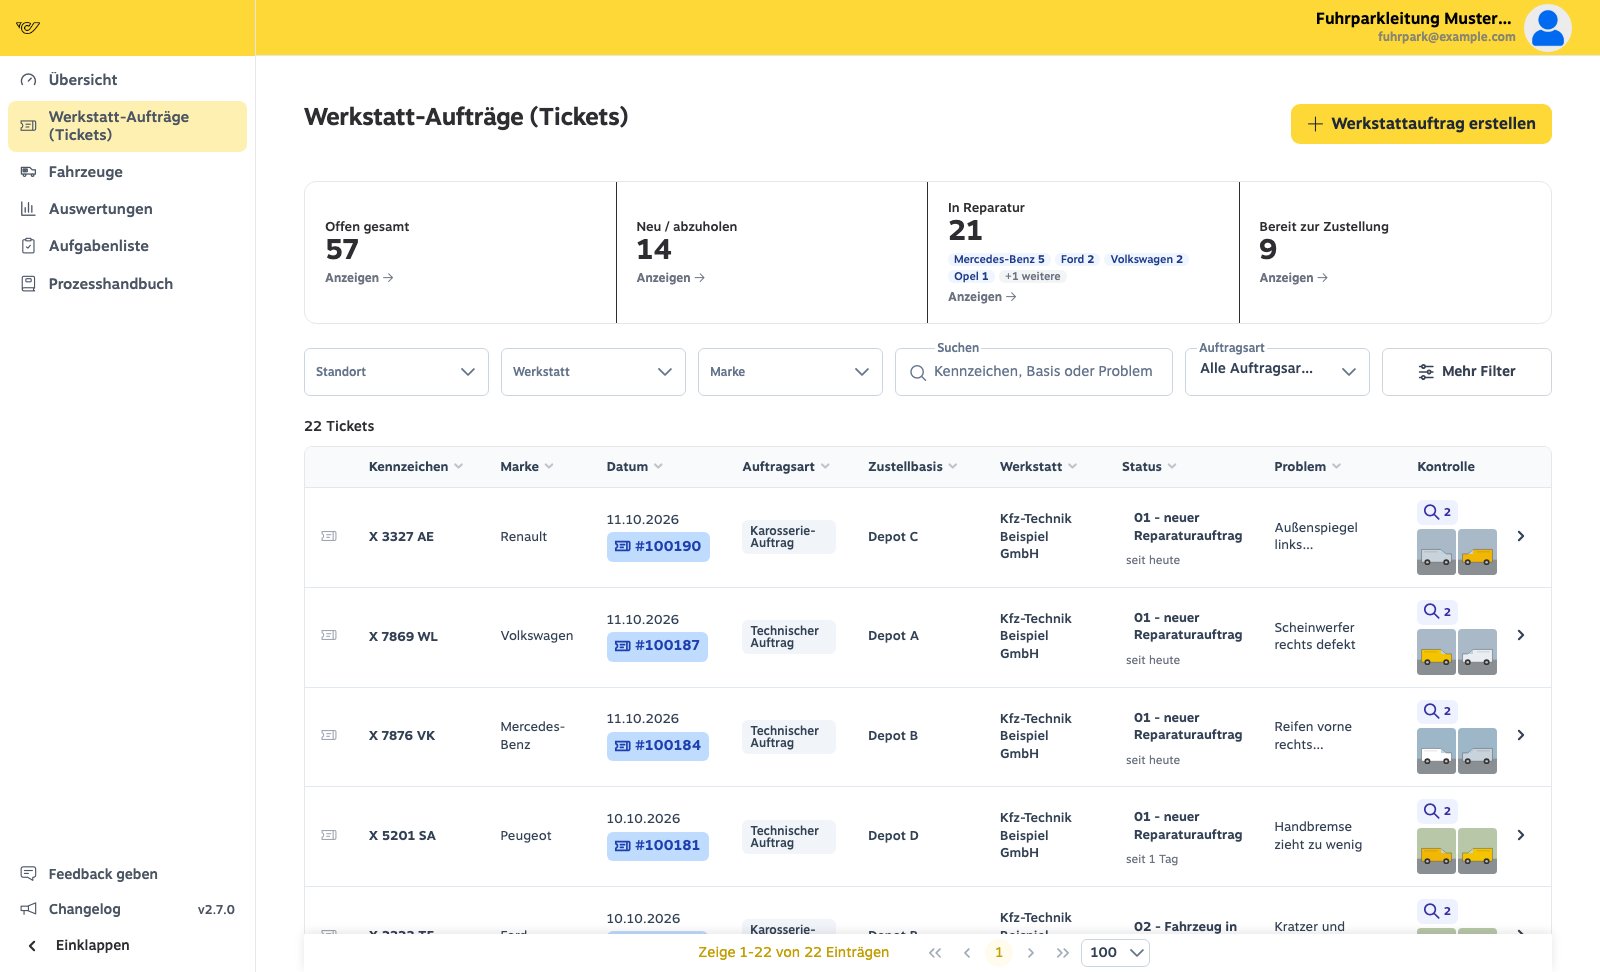Expand row X 3327 AE with chevron arrow
The image size is (1600, 972).
[1521, 537]
